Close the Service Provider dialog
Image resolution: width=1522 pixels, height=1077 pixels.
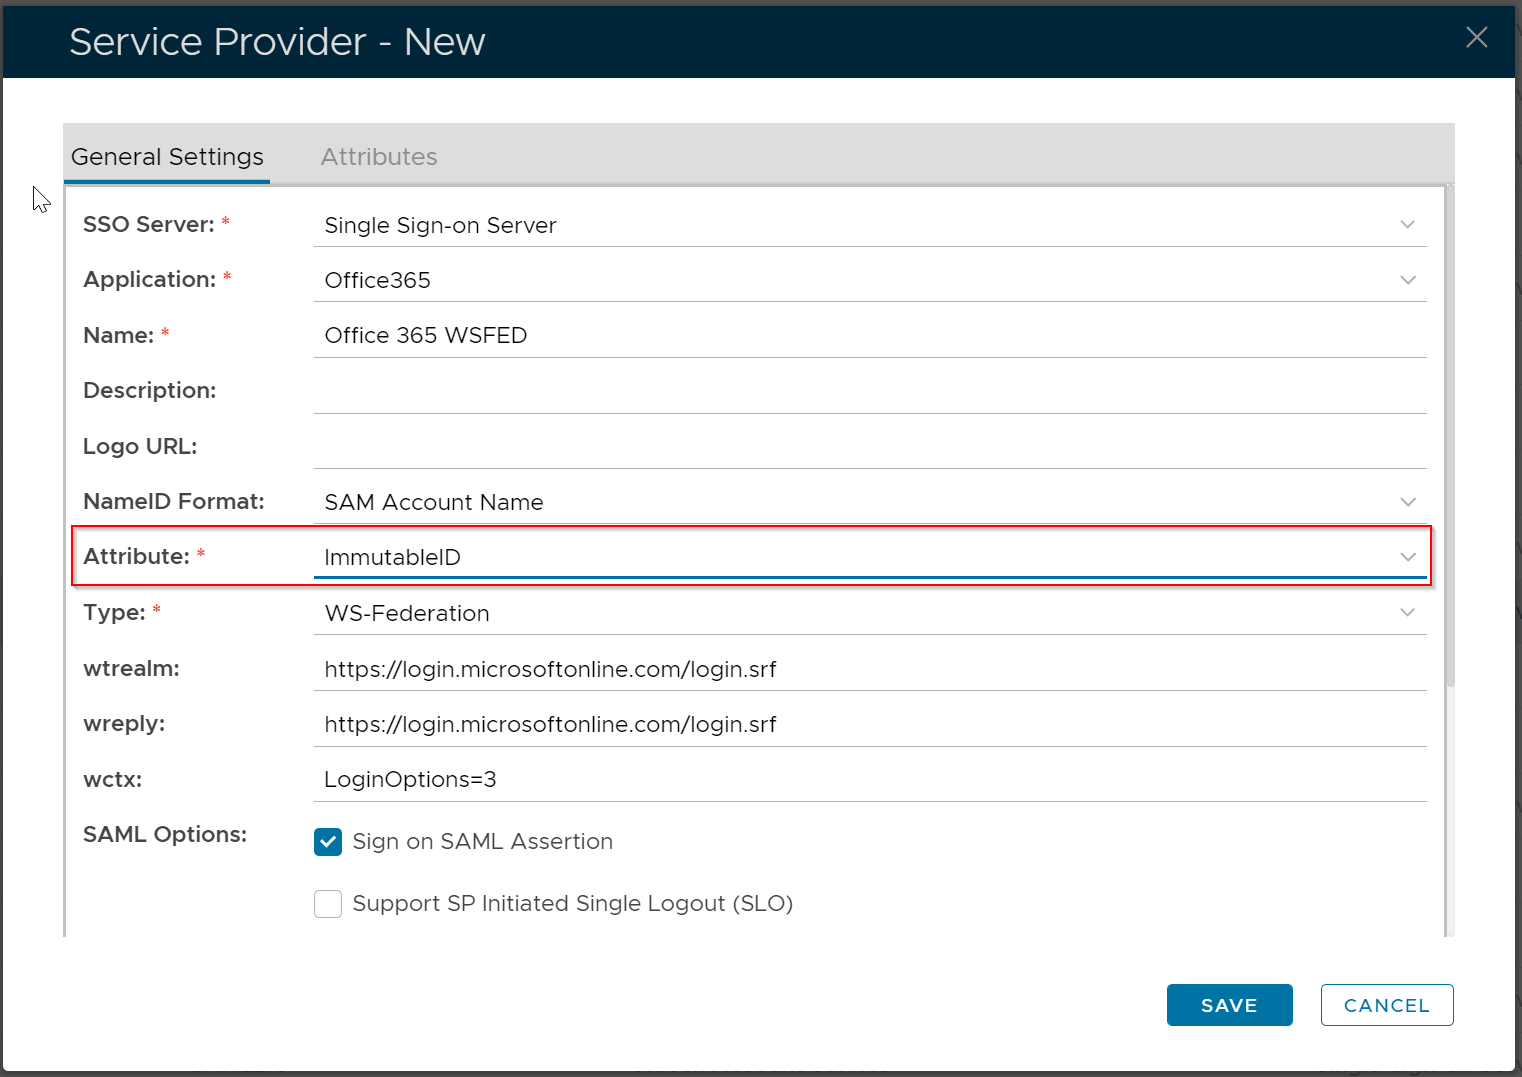[1476, 38]
